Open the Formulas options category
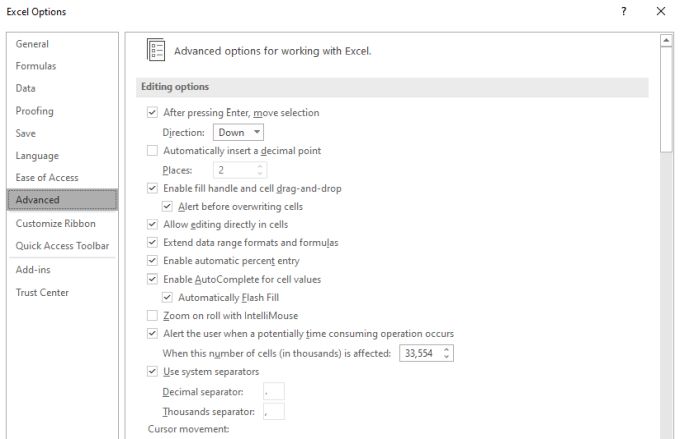Viewport: 680px width, 439px height. point(36,66)
